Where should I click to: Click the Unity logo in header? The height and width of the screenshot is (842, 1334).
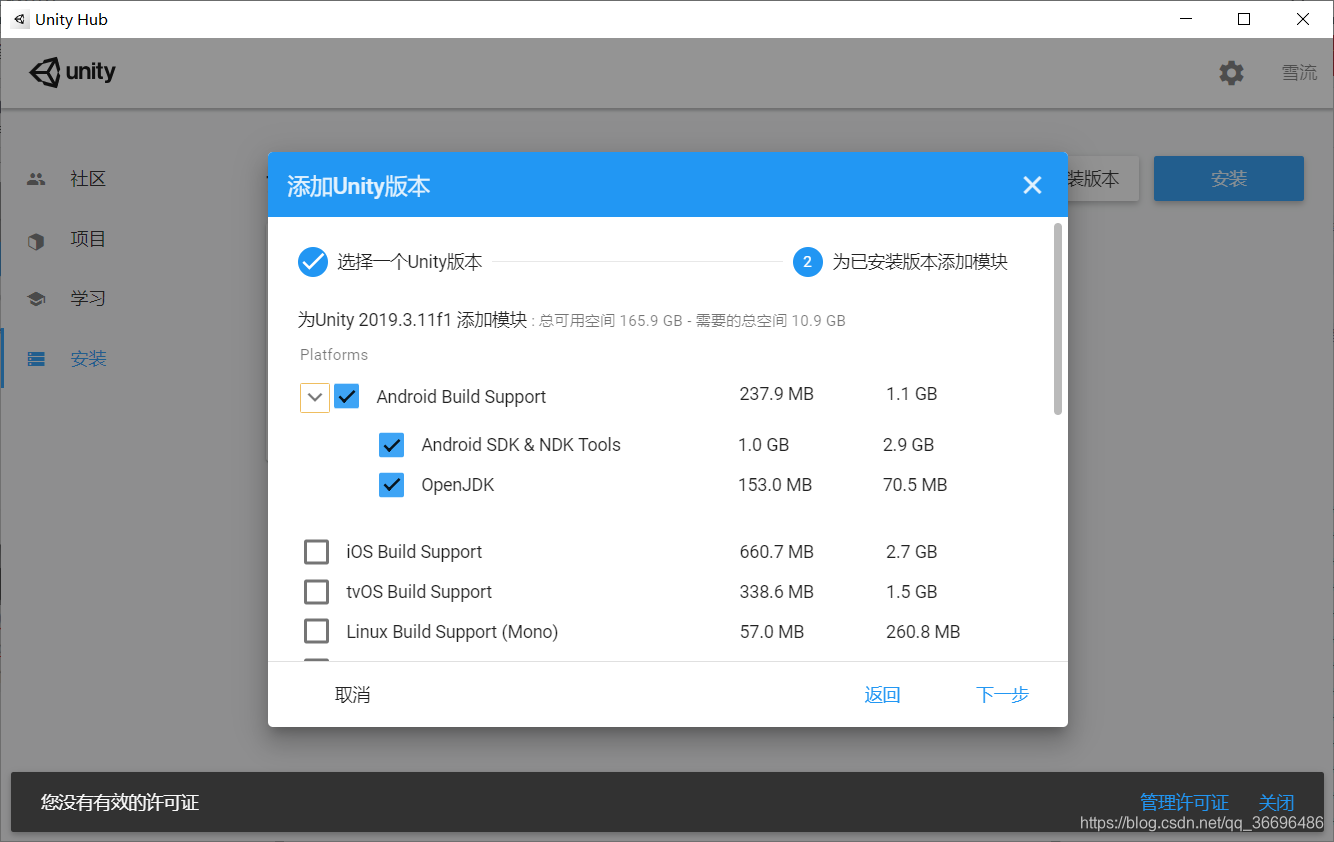click(x=72, y=72)
